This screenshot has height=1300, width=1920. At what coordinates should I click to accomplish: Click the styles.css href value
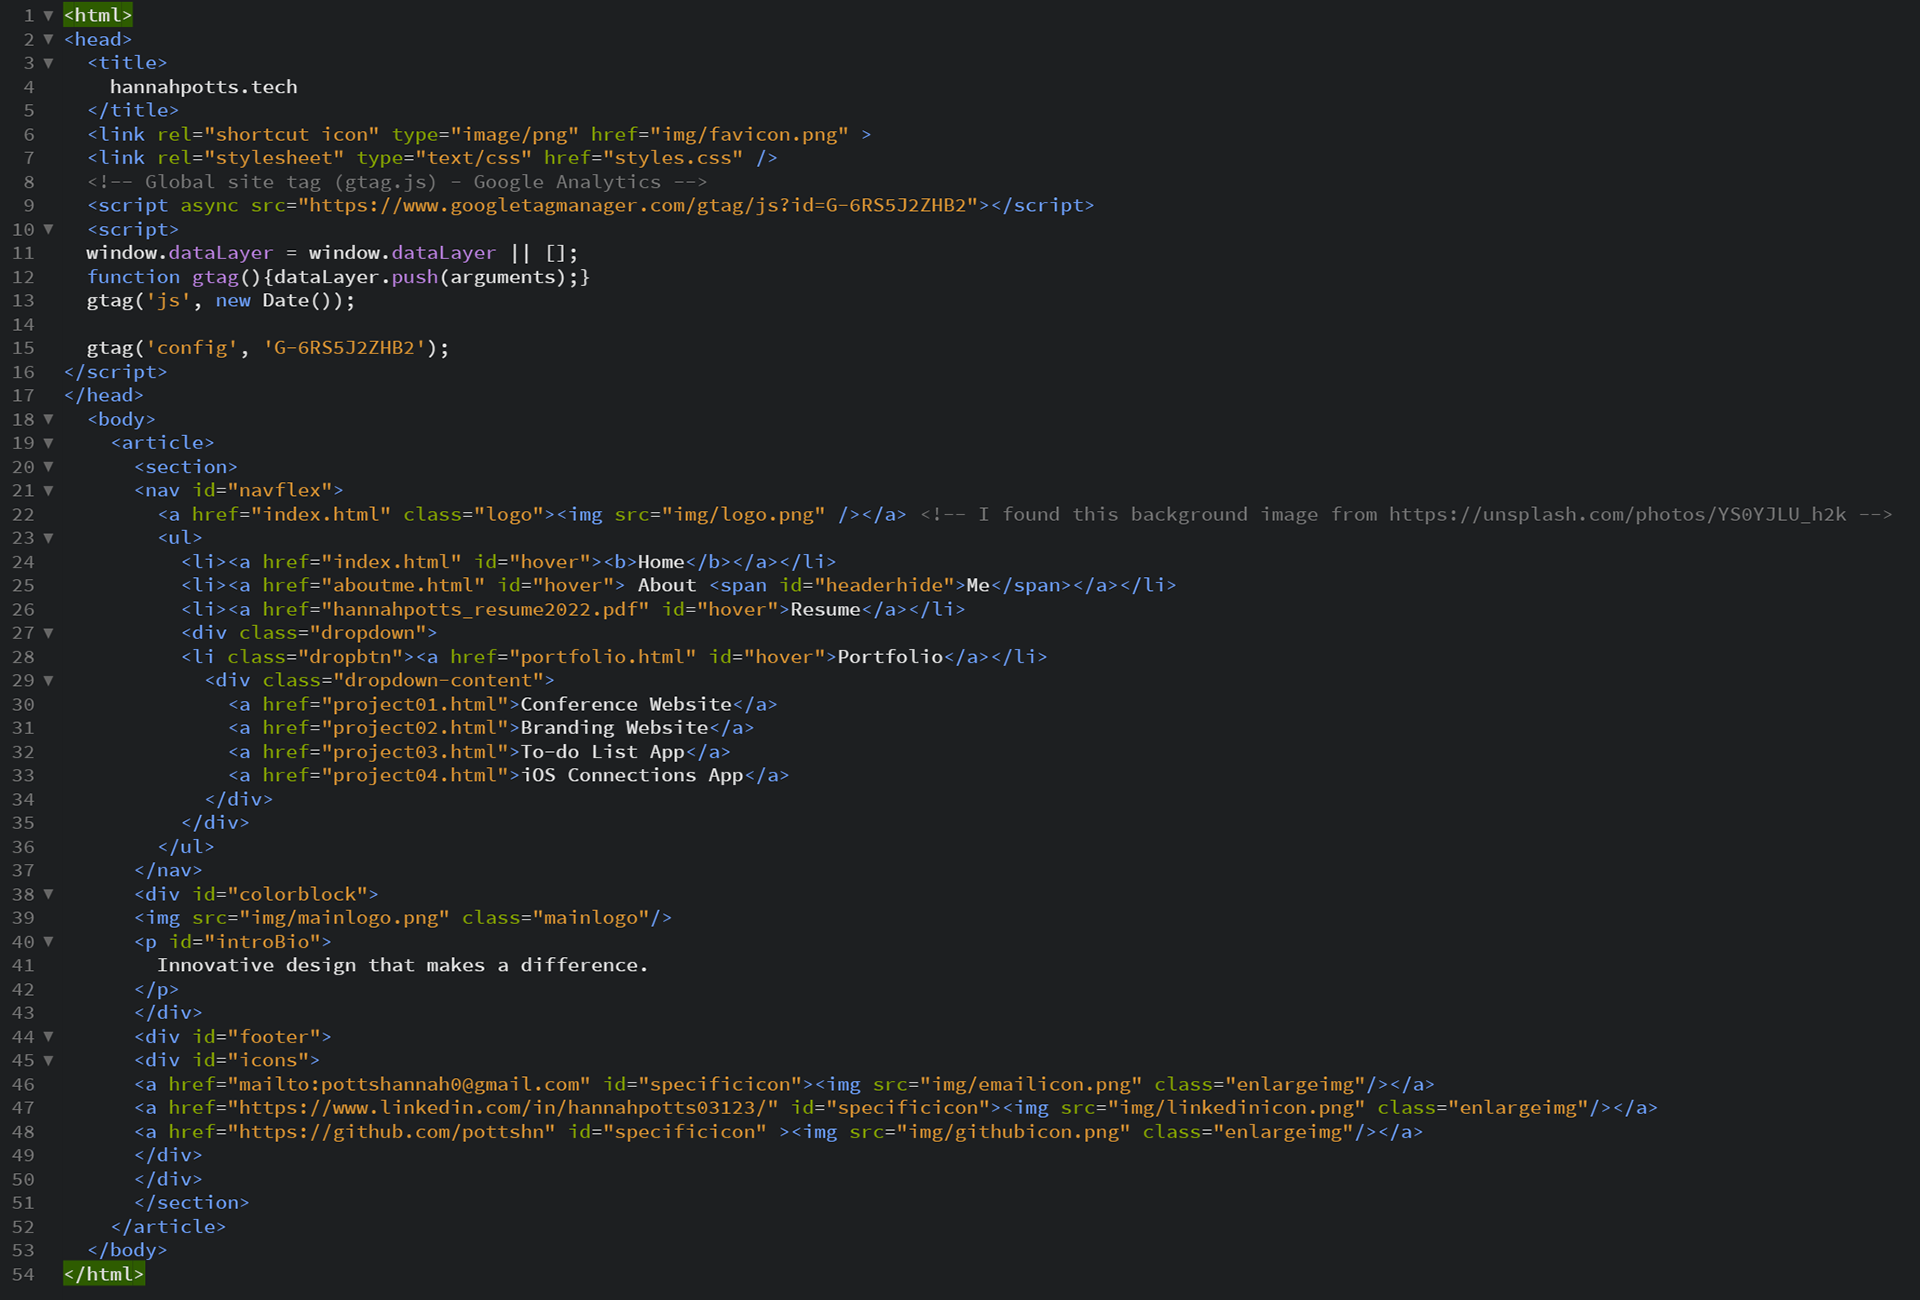pyautogui.click(x=673, y=158)
